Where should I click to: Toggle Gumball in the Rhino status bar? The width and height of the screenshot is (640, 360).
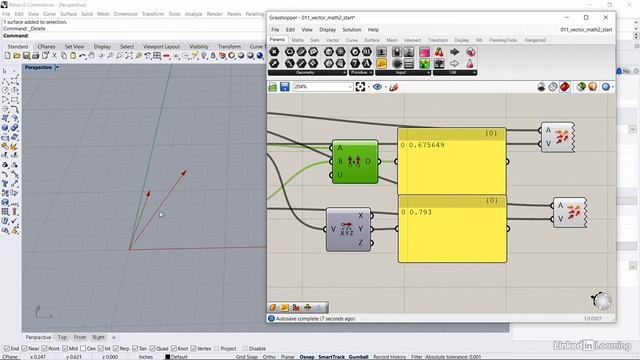tap(358, 357)
